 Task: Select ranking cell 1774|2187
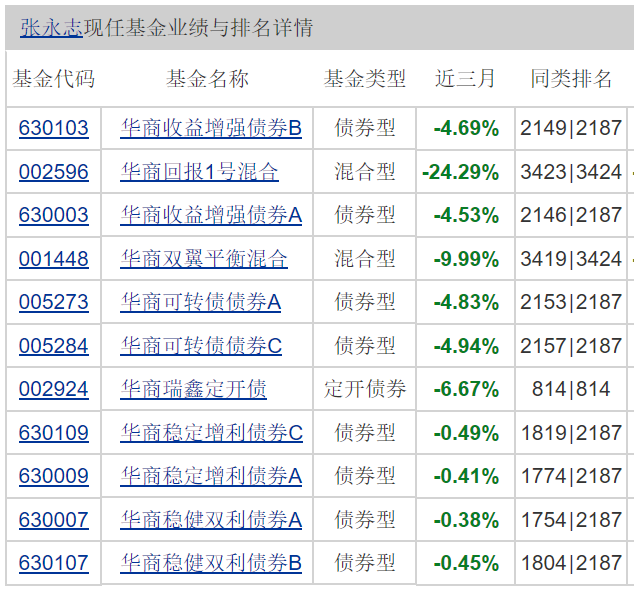tap(571, 476)
